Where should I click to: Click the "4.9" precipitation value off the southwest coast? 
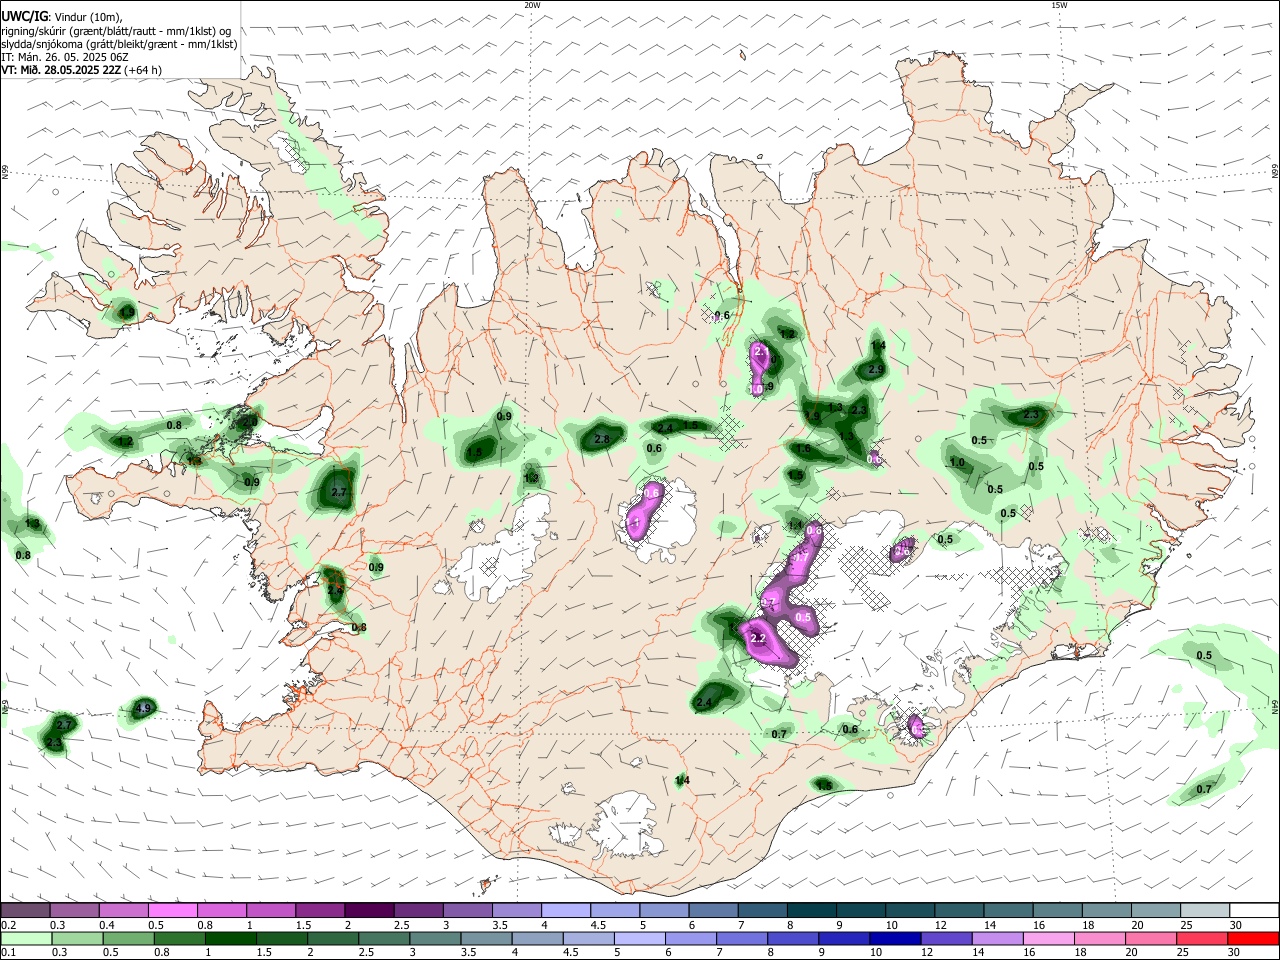141,709
